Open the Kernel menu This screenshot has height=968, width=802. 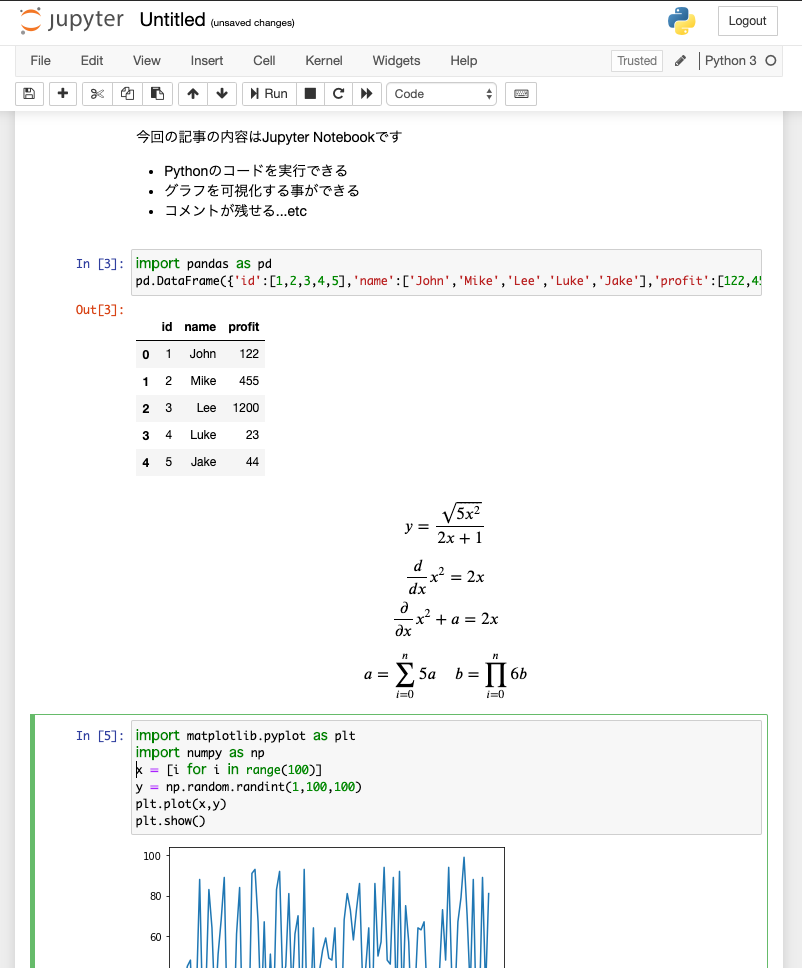click(x=324, y=61)
